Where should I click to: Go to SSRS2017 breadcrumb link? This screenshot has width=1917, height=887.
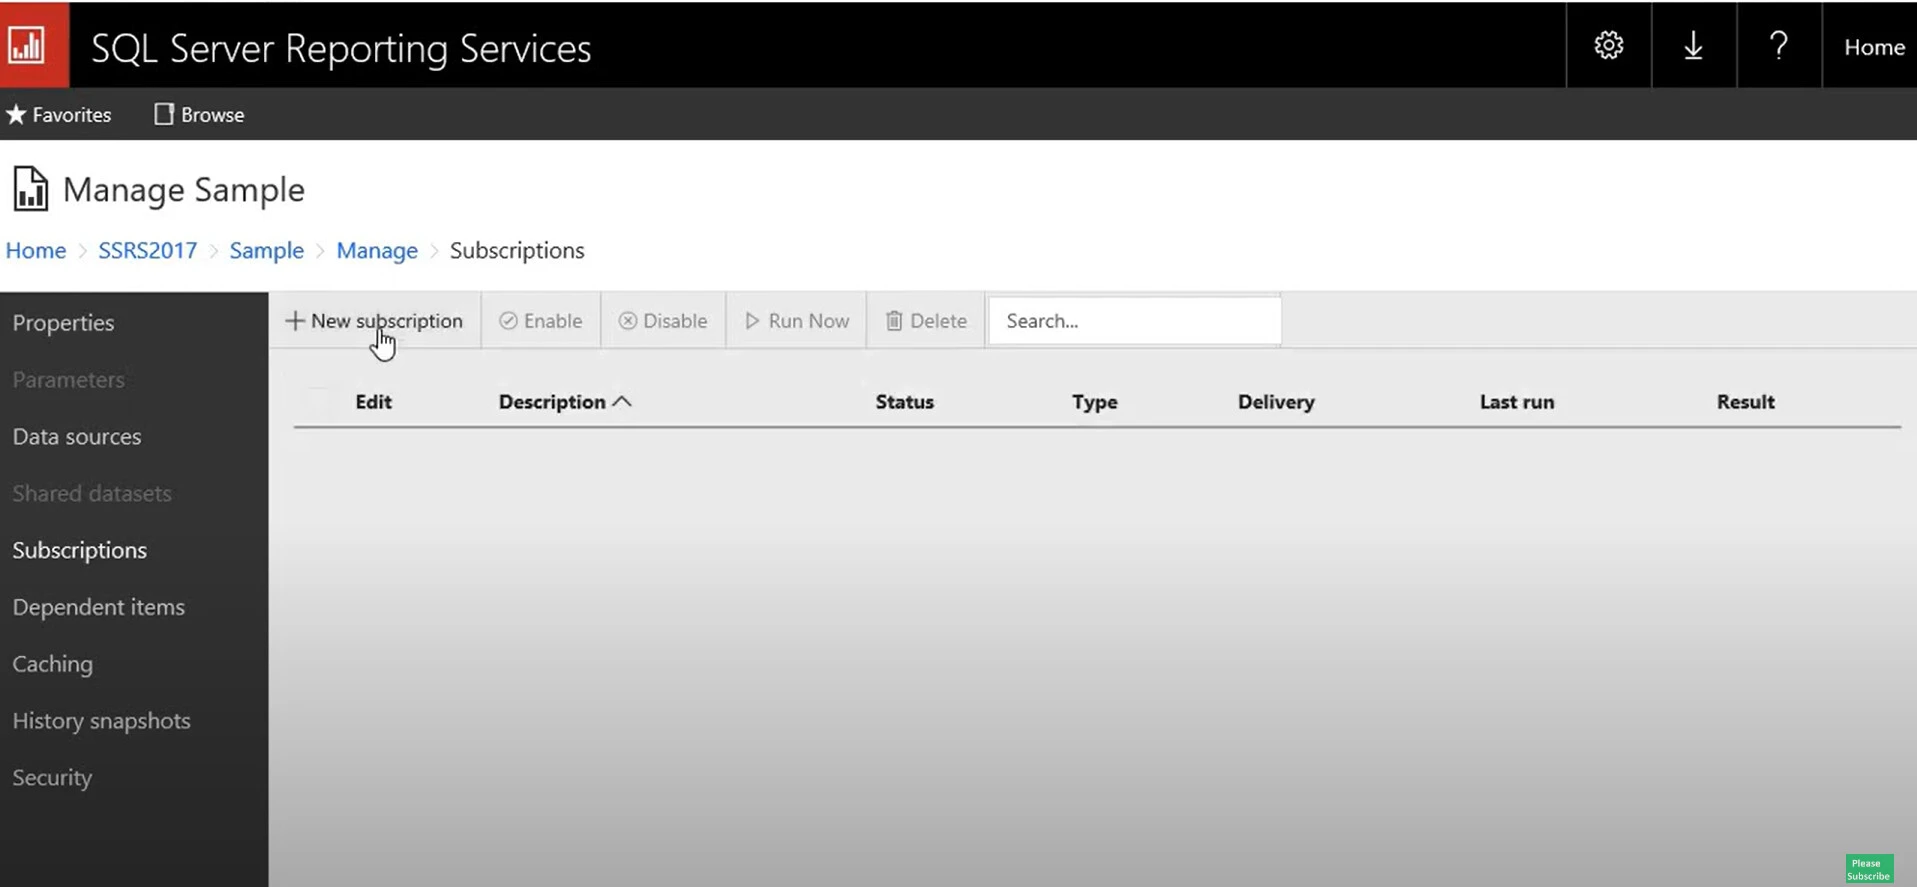(x=147, y=251)
